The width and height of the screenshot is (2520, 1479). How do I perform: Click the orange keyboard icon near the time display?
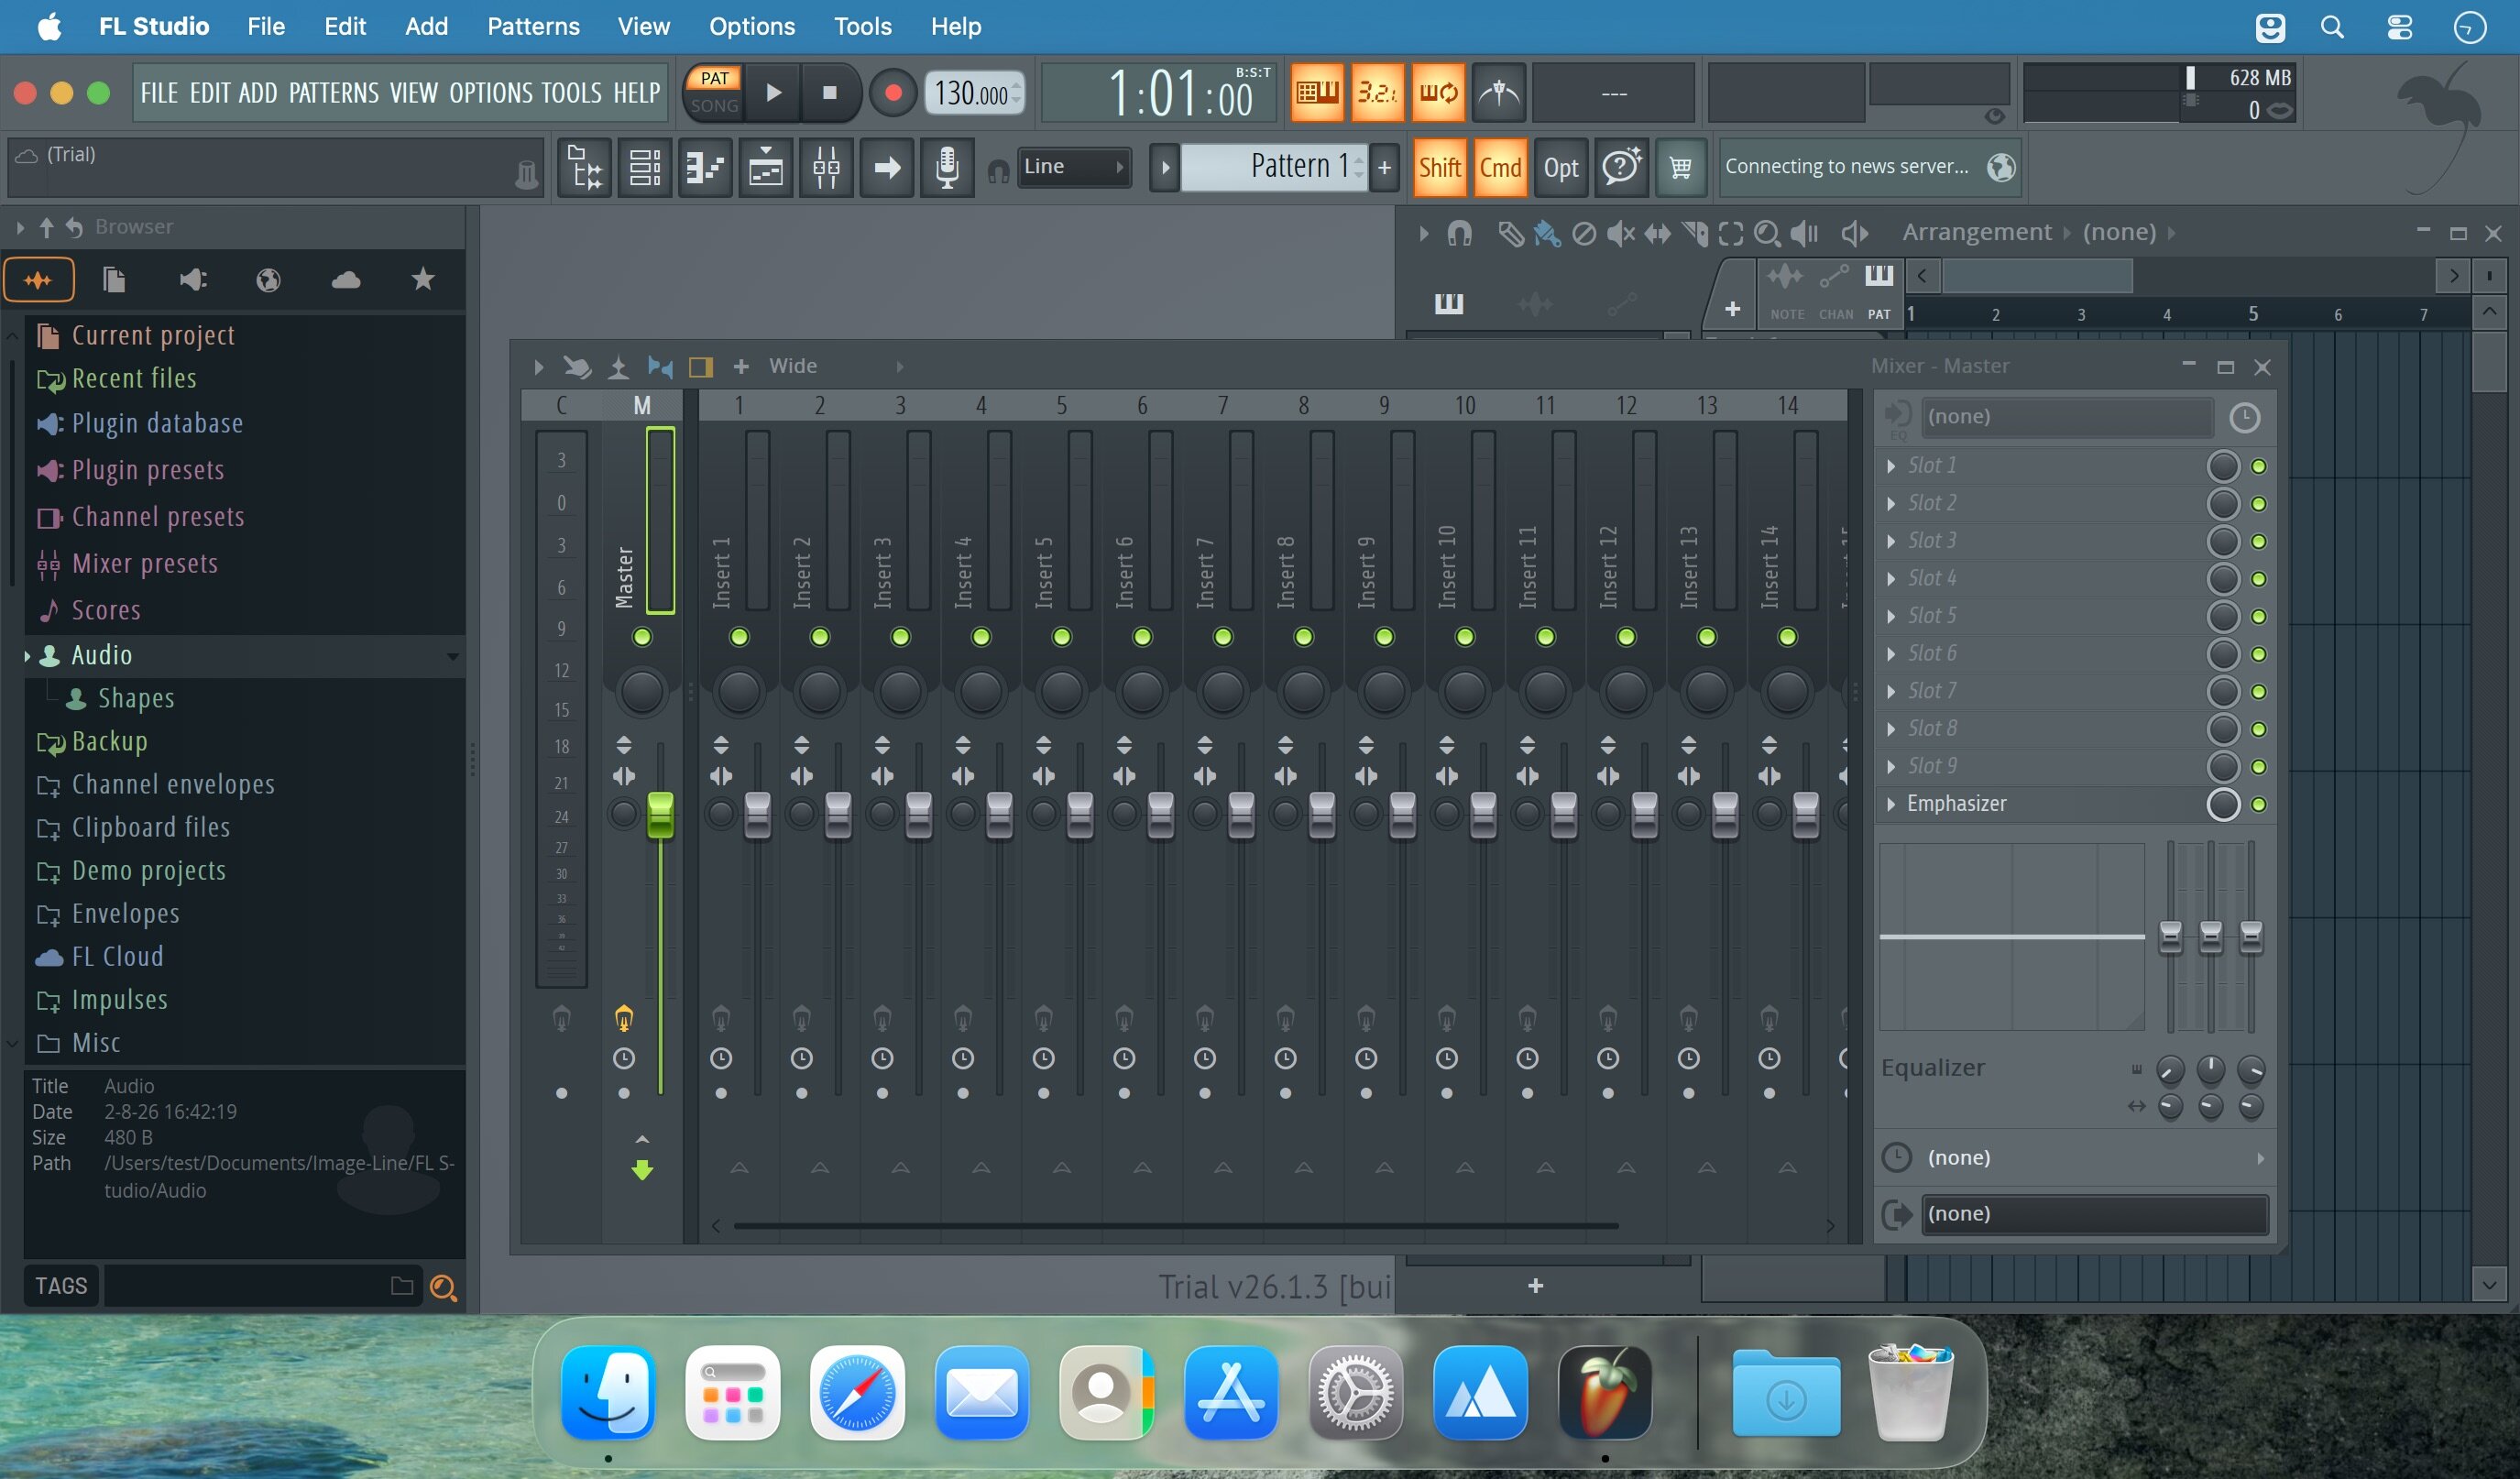click(x=1317, y=93)
